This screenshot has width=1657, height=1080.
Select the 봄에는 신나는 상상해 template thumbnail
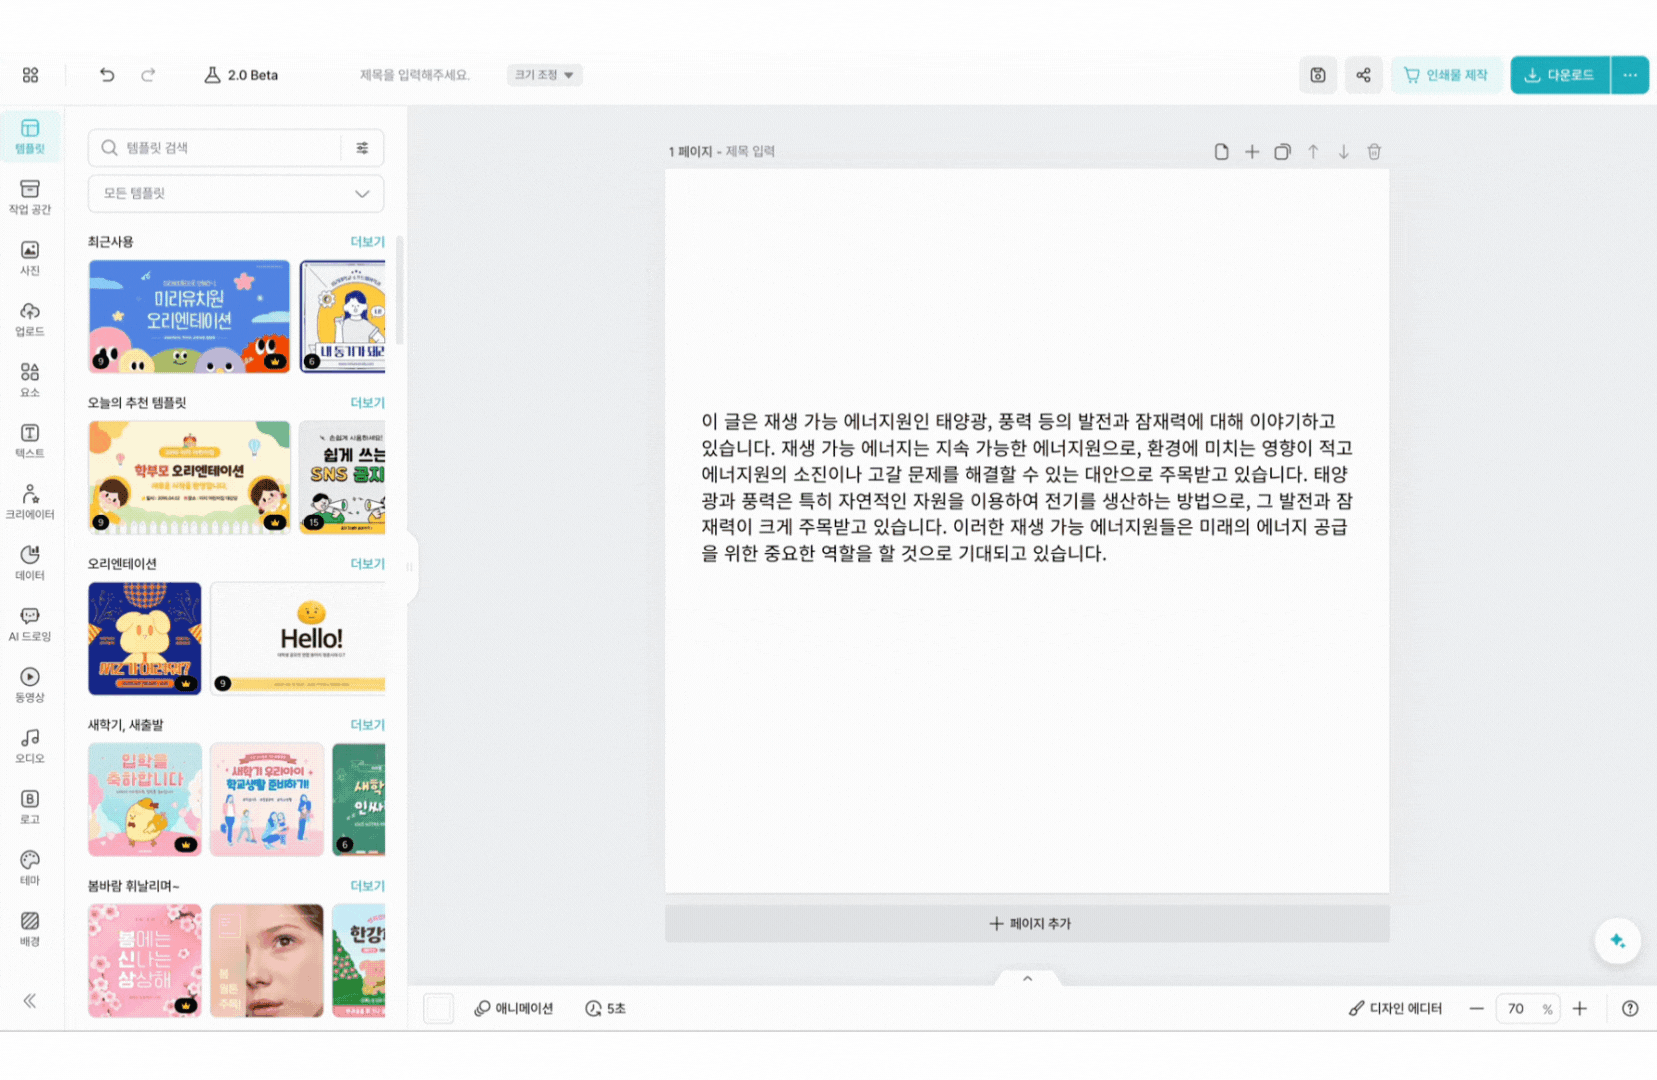145,960
